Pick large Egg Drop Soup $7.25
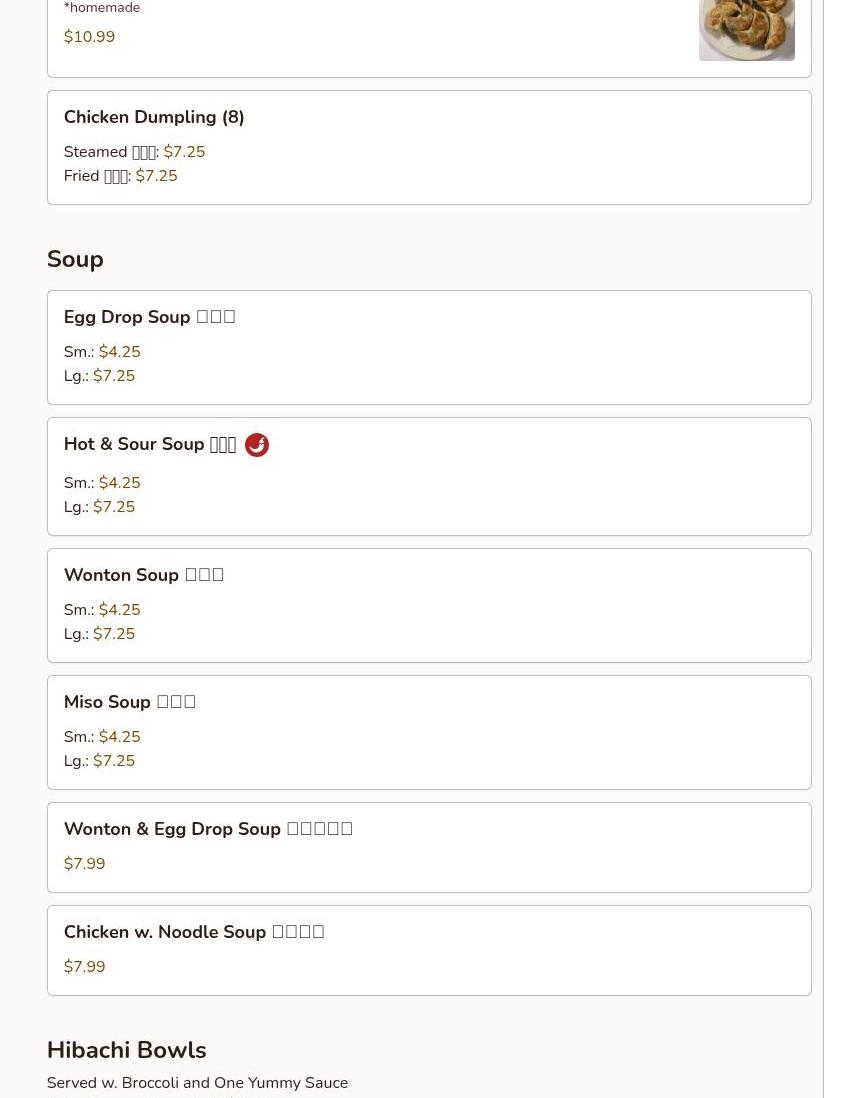The height and width of the screenshot is (1098, 844). coord(113,376)
